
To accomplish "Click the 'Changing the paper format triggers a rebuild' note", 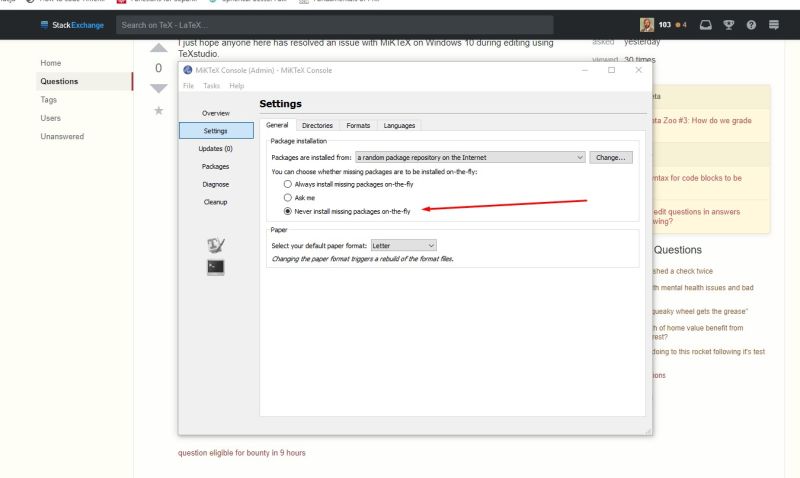I will coord(362,259).
